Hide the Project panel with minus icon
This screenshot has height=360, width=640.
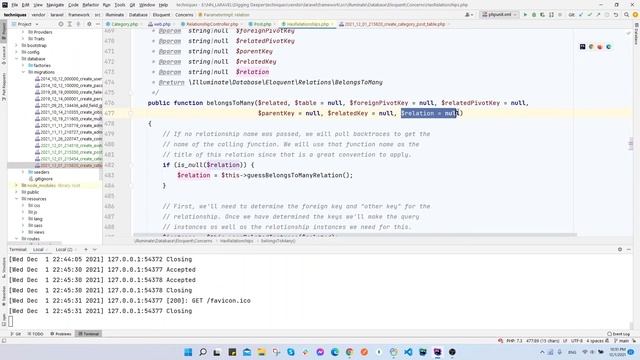(x=98, y=24)
